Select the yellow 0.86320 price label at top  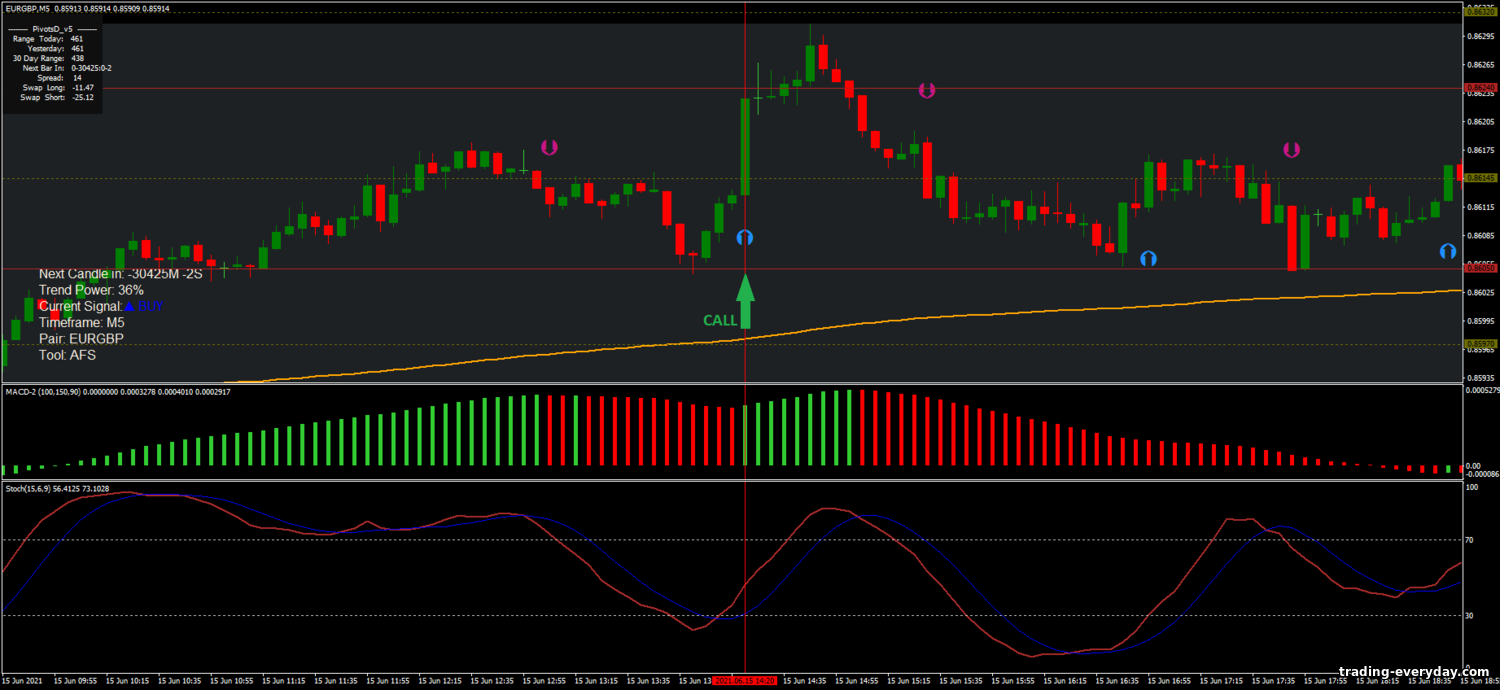tap(1480, 12)
